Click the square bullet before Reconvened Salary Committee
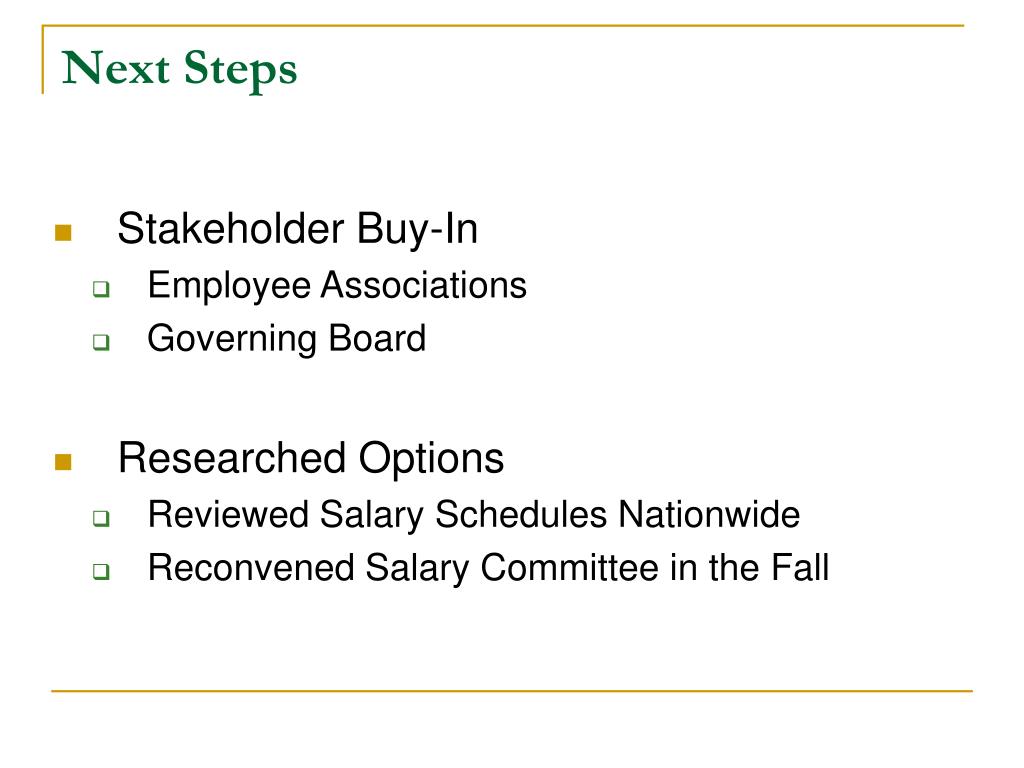This screenshot has height=768, width=1024. pyautogui.click(x=101, y=571)
